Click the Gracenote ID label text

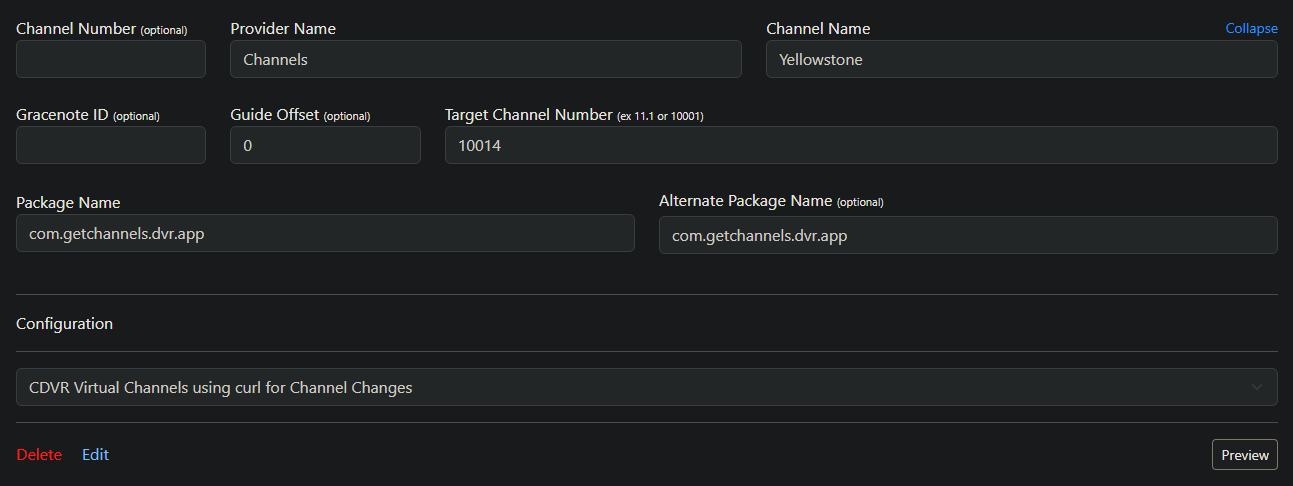pos(62,115)
